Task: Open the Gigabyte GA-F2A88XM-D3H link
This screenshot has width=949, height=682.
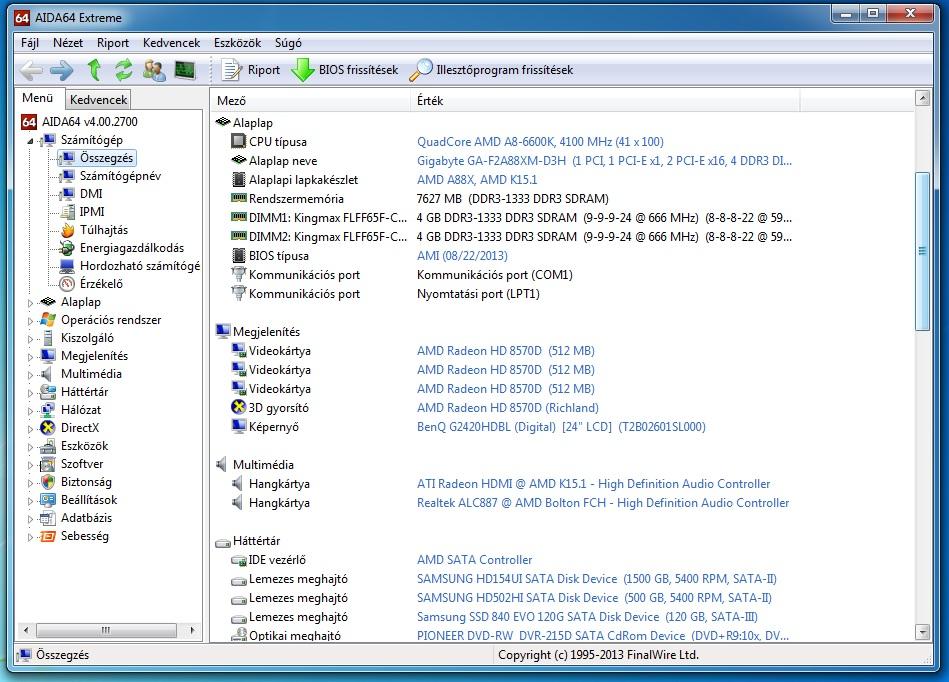Action: pos(604,160)
